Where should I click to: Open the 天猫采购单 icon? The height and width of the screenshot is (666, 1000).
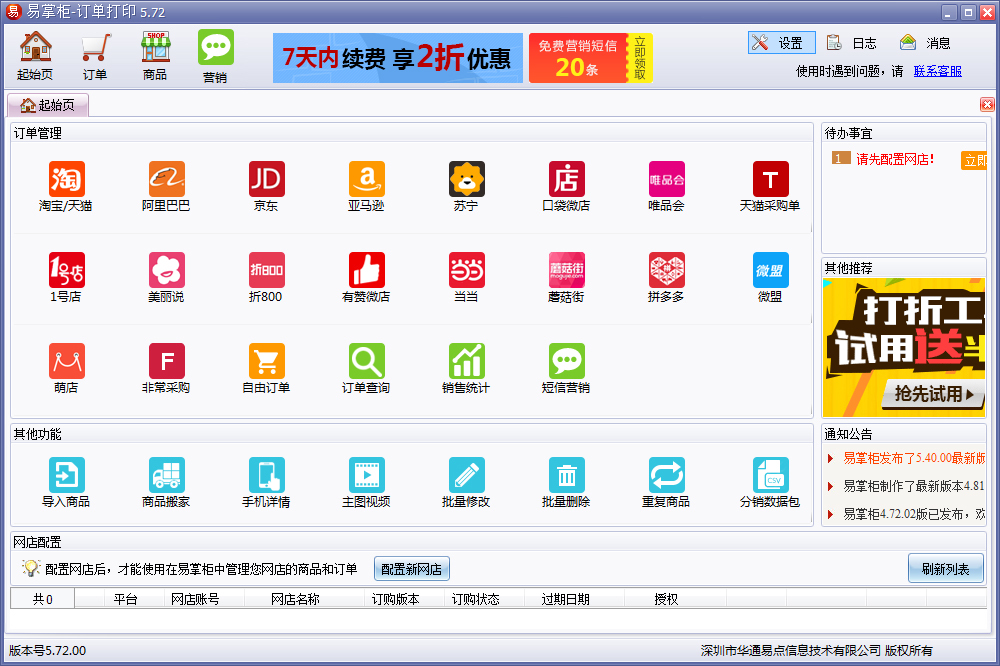(x=770, y=186)
